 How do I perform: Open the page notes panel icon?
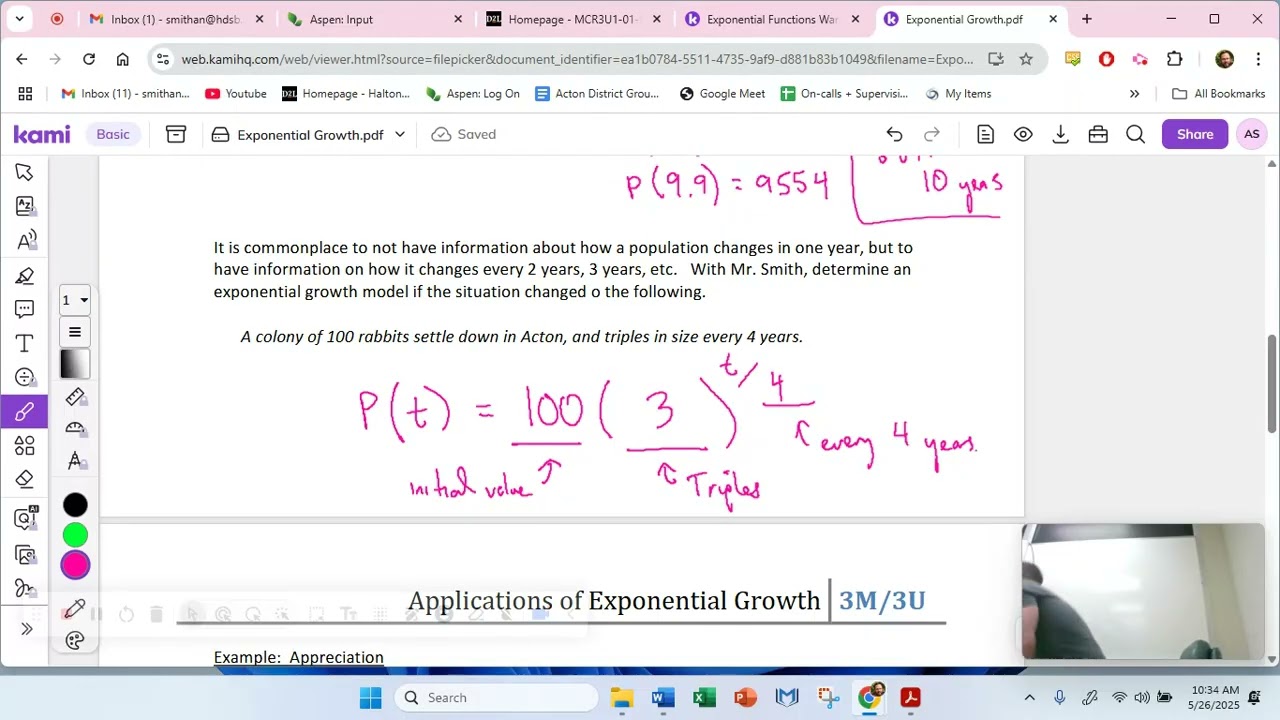[x=985, y=134]
